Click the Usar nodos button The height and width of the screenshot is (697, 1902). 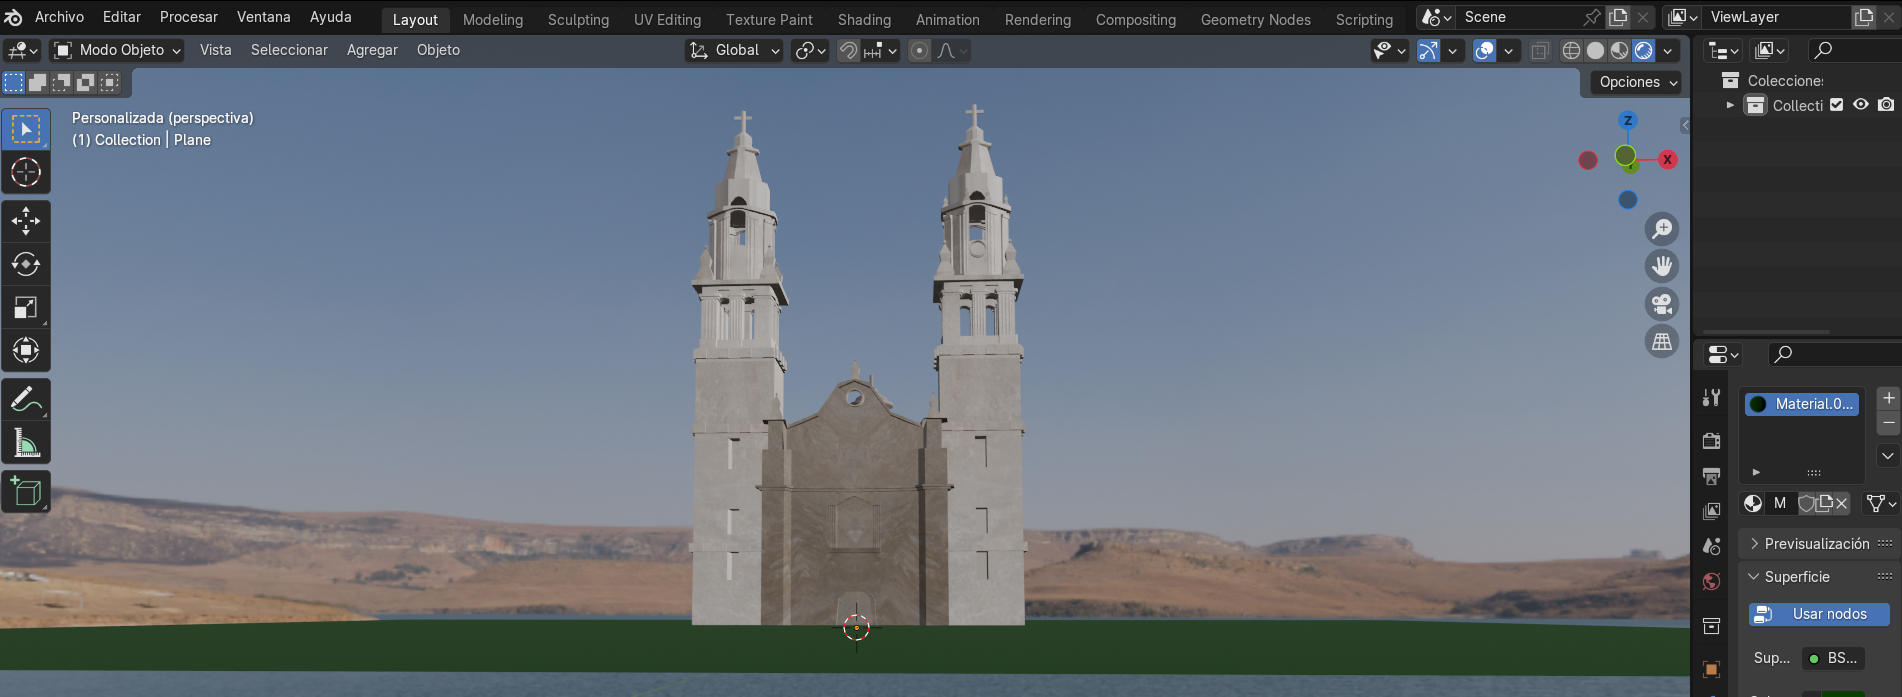tap(1818, 614)
